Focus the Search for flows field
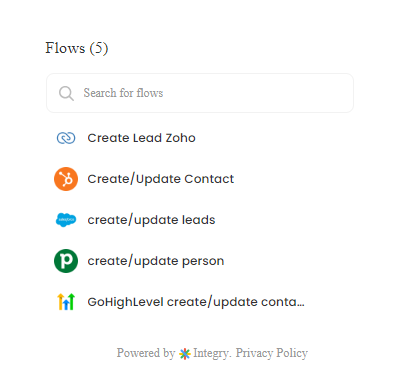The image size is (396, 389). point(200,93)
